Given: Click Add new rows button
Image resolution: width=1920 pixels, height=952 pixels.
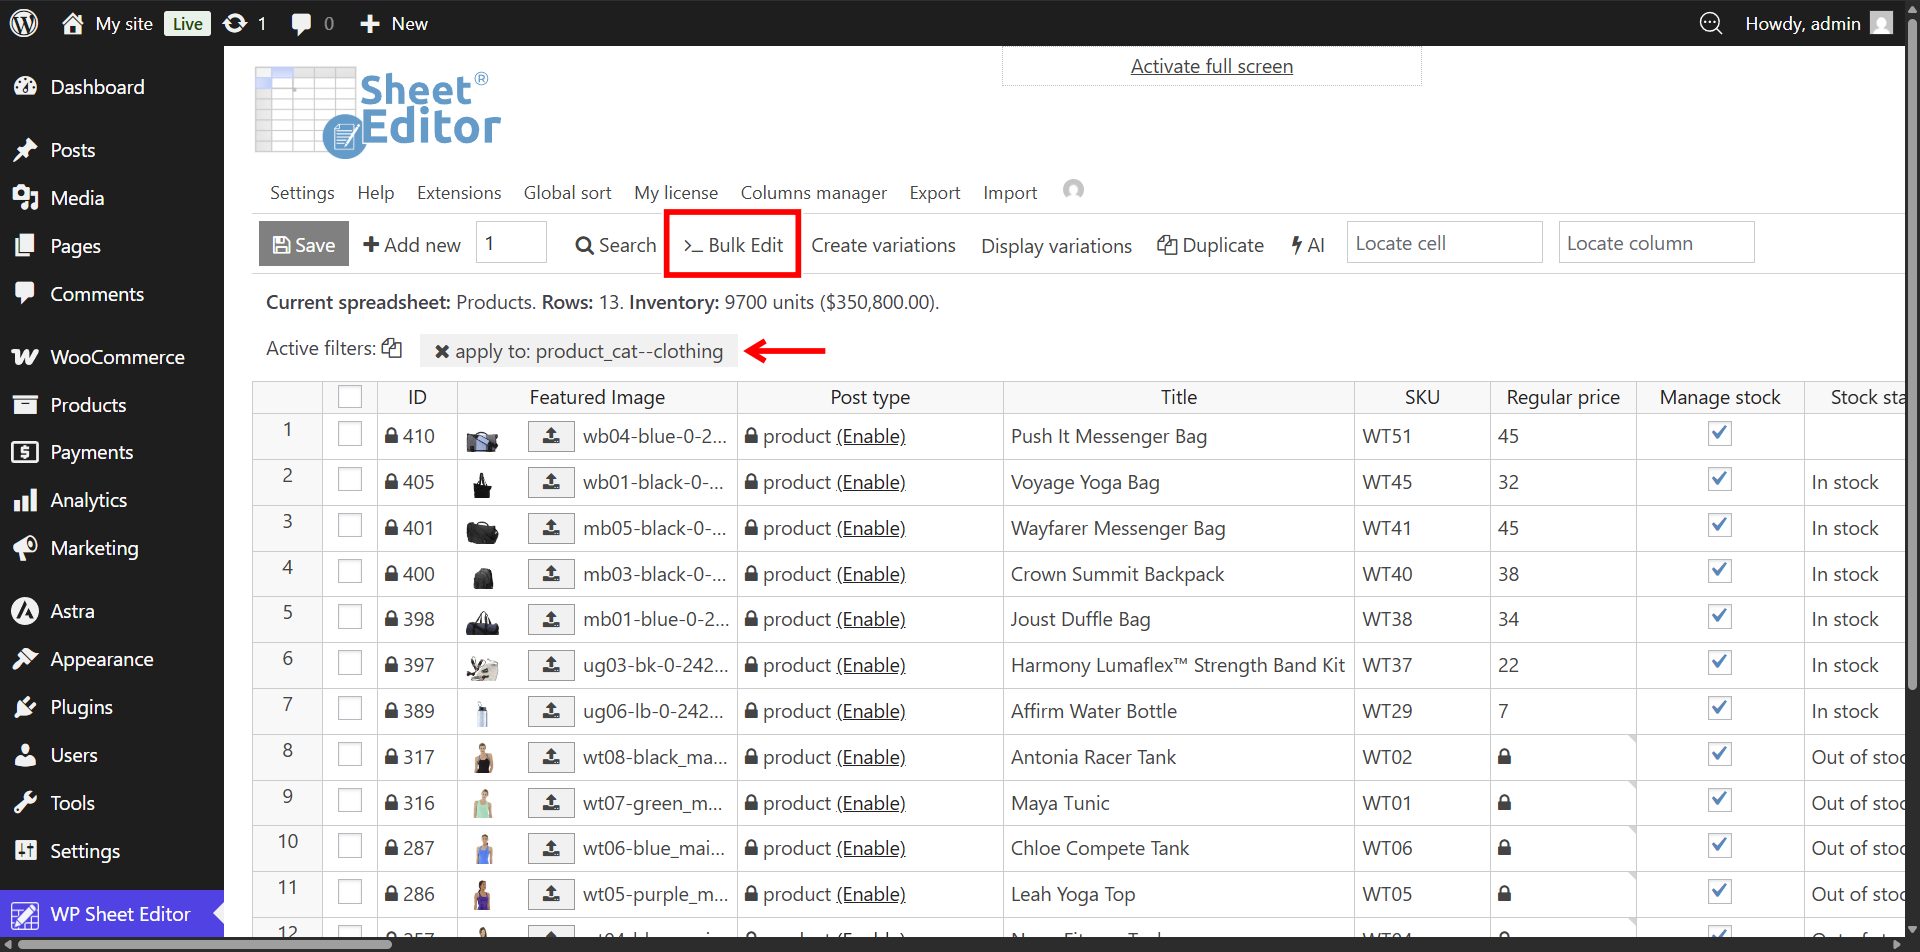Looking at the screenshot, I should click(x=412, y=245).
